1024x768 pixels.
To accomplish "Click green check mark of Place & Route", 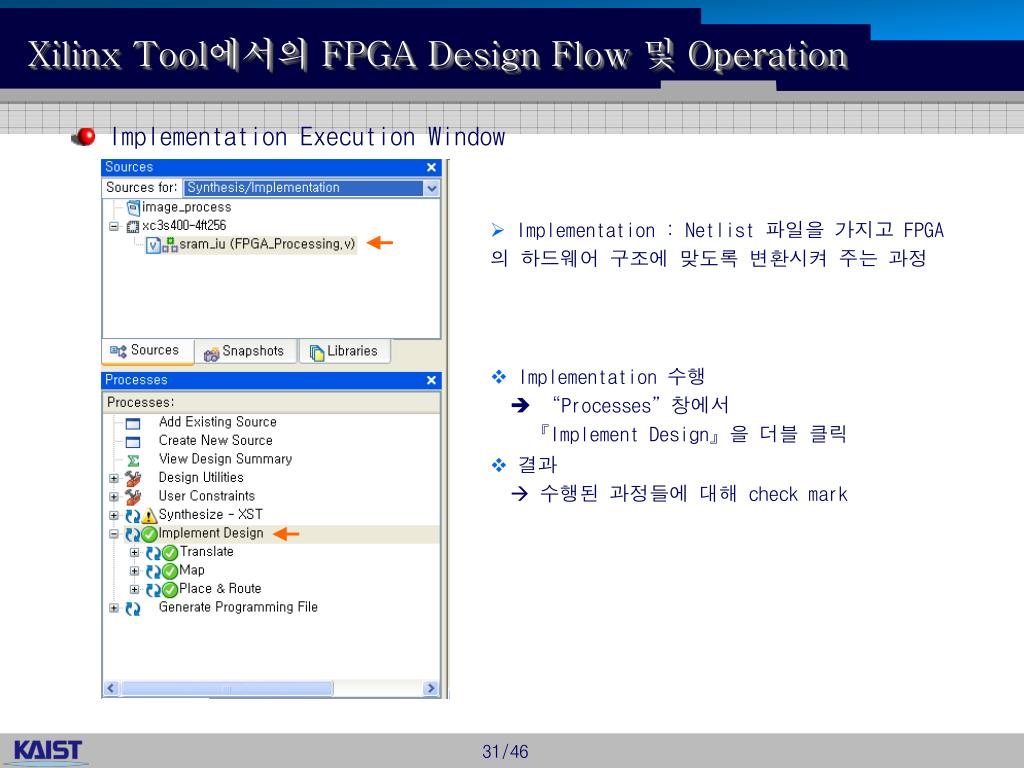I will 170,590.
